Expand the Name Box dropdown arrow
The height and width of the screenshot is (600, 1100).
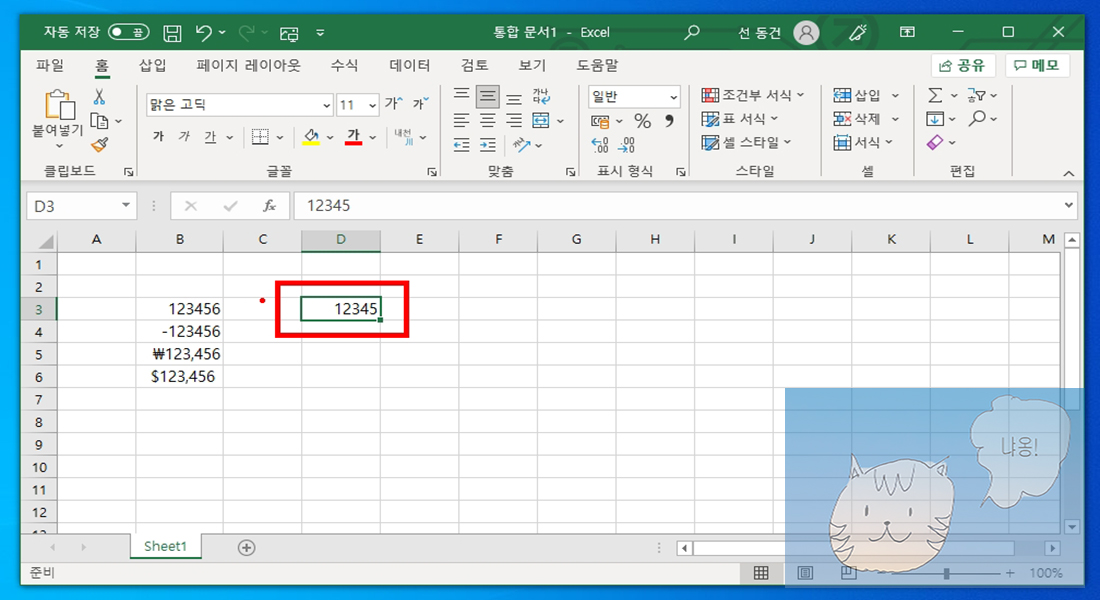pos(126,206)
